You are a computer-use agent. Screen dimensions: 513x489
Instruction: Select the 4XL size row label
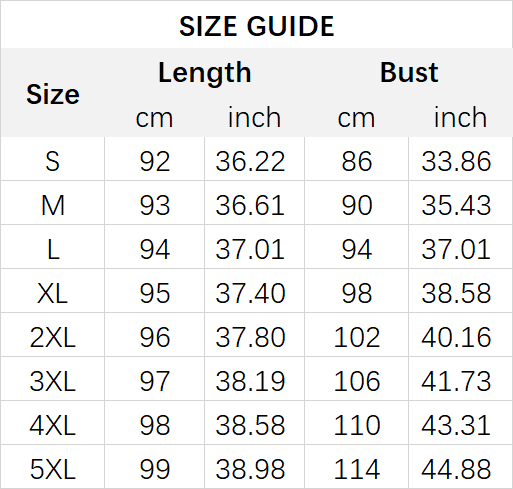pos(53,425)
